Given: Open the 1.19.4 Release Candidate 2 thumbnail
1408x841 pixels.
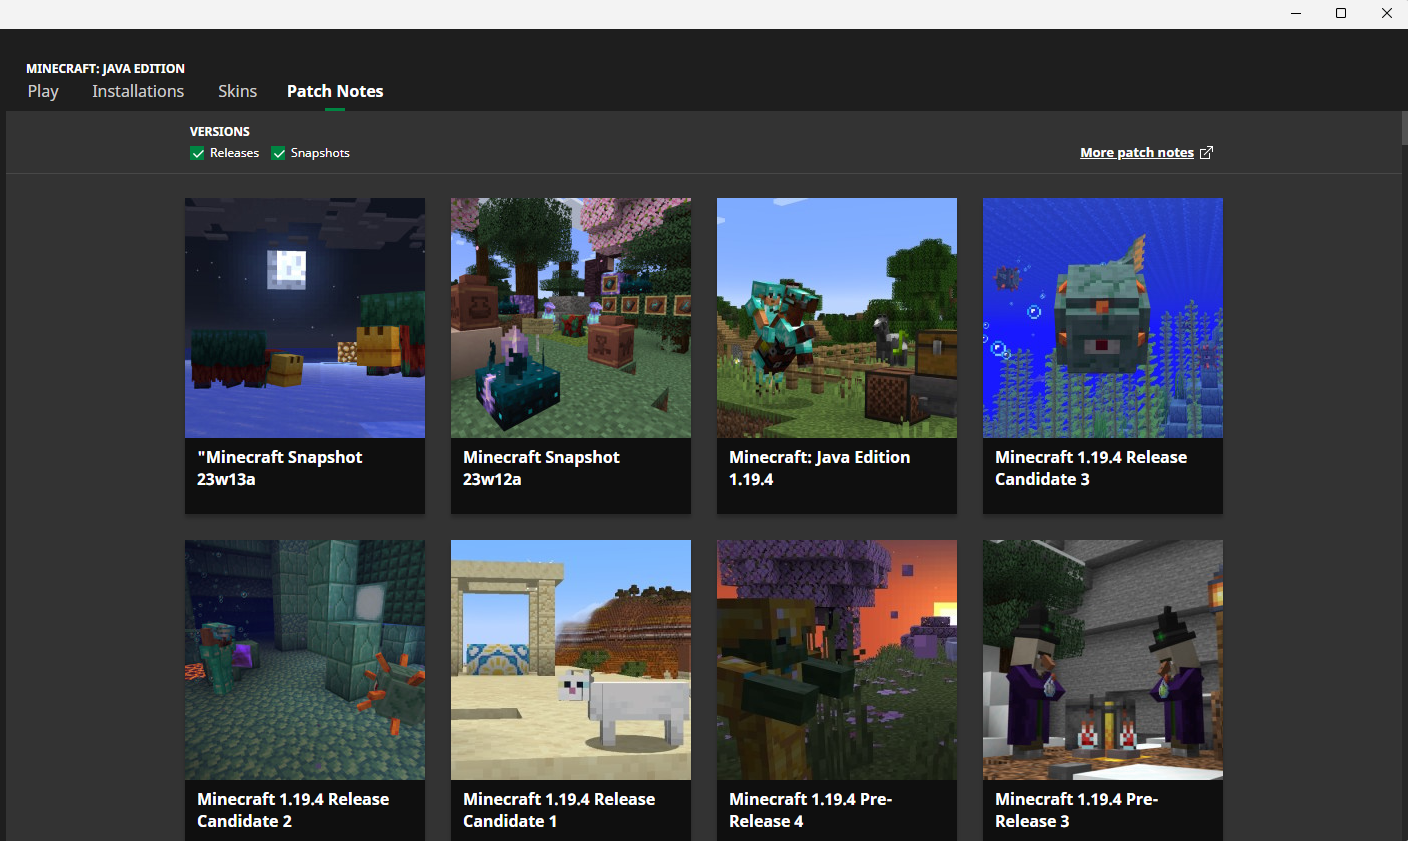Looking at the screenshot, I should coord(305,660).
